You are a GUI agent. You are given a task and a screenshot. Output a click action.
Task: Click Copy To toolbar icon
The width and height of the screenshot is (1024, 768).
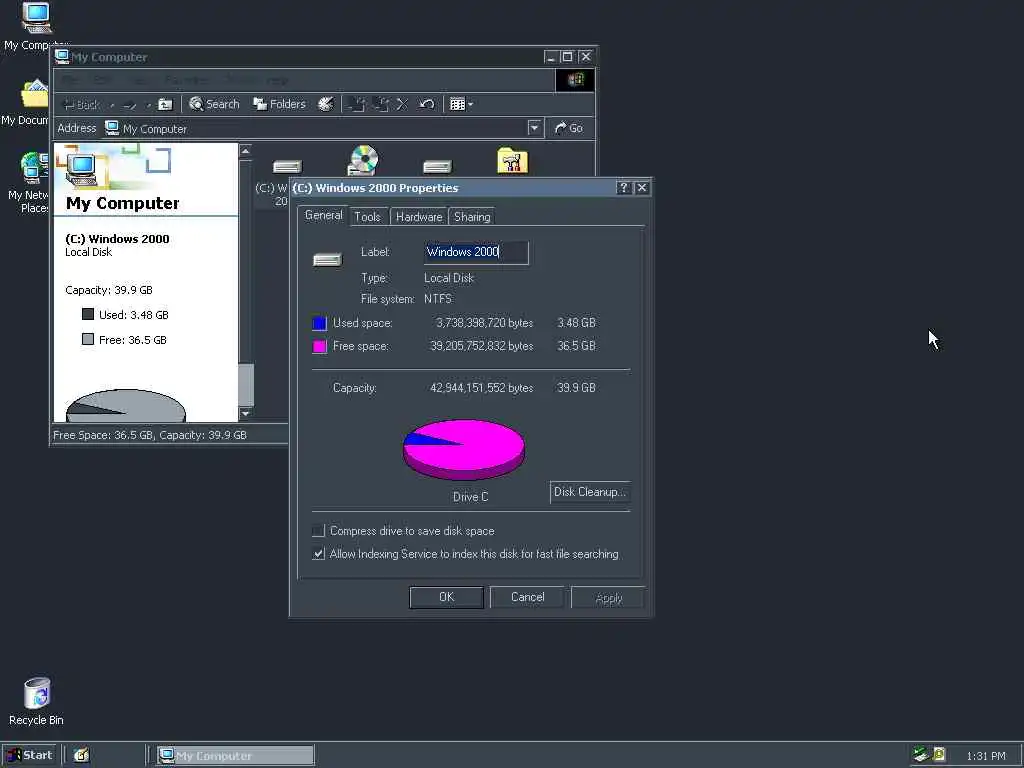point(381,104)
